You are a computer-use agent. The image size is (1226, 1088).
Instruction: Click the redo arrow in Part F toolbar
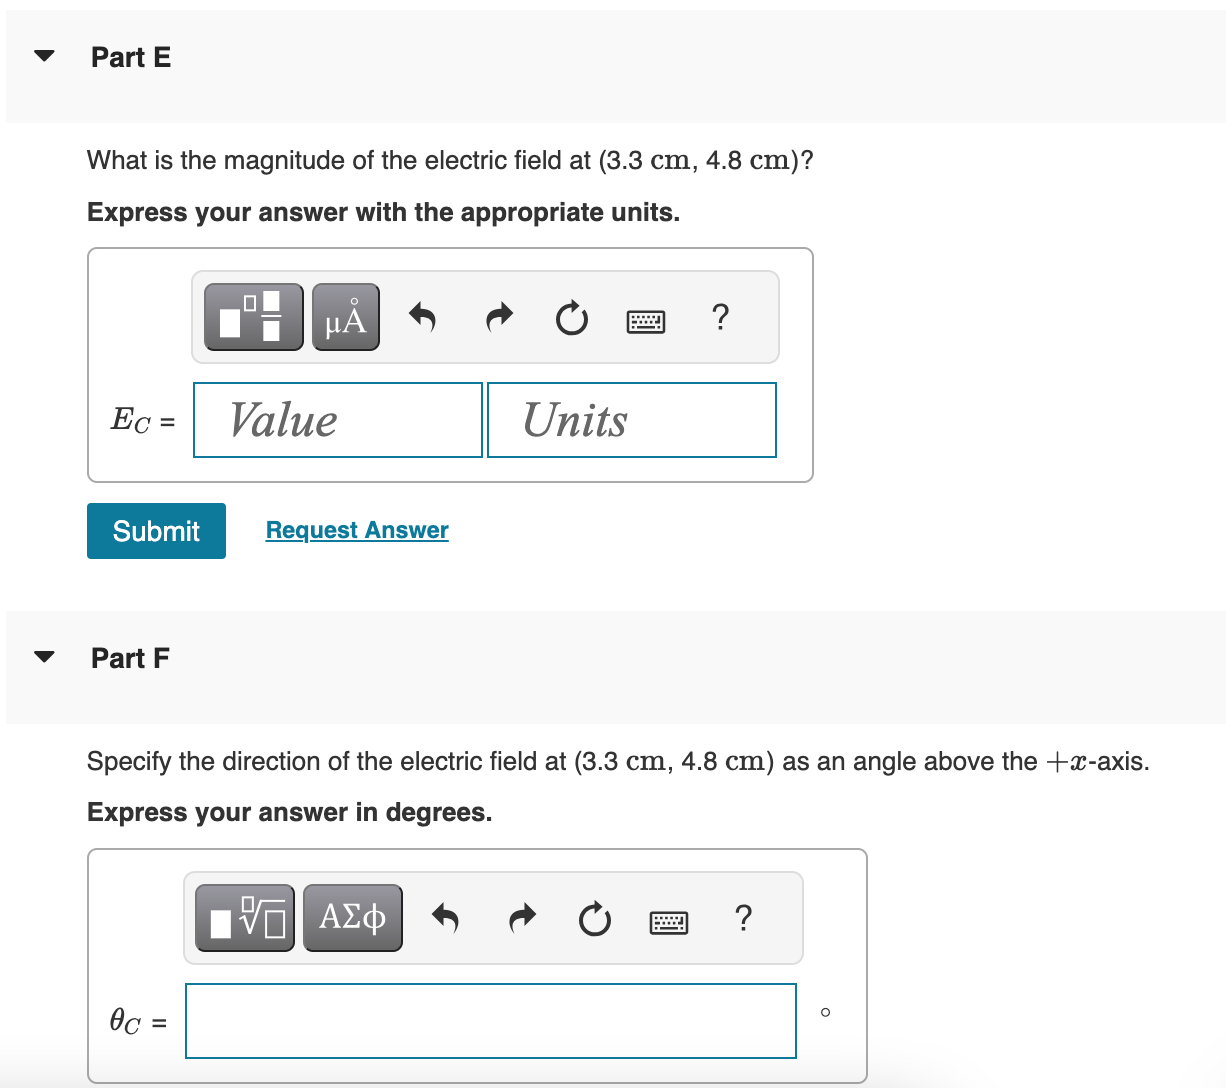point(521,918)
